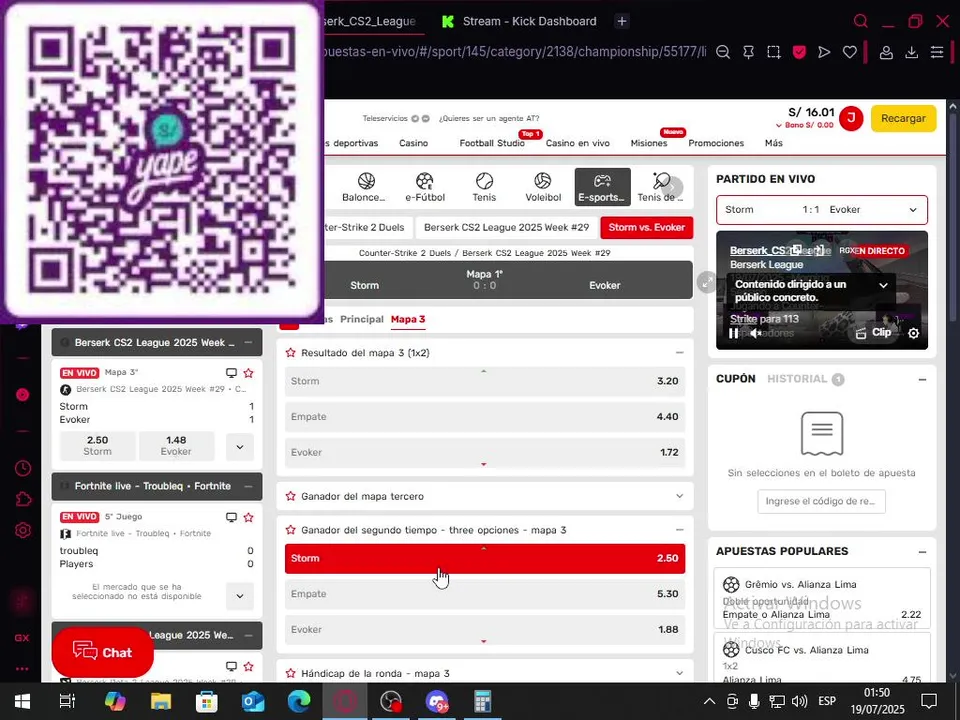
Task: Open the easy setup menu icon
Action: coord(937,52)
